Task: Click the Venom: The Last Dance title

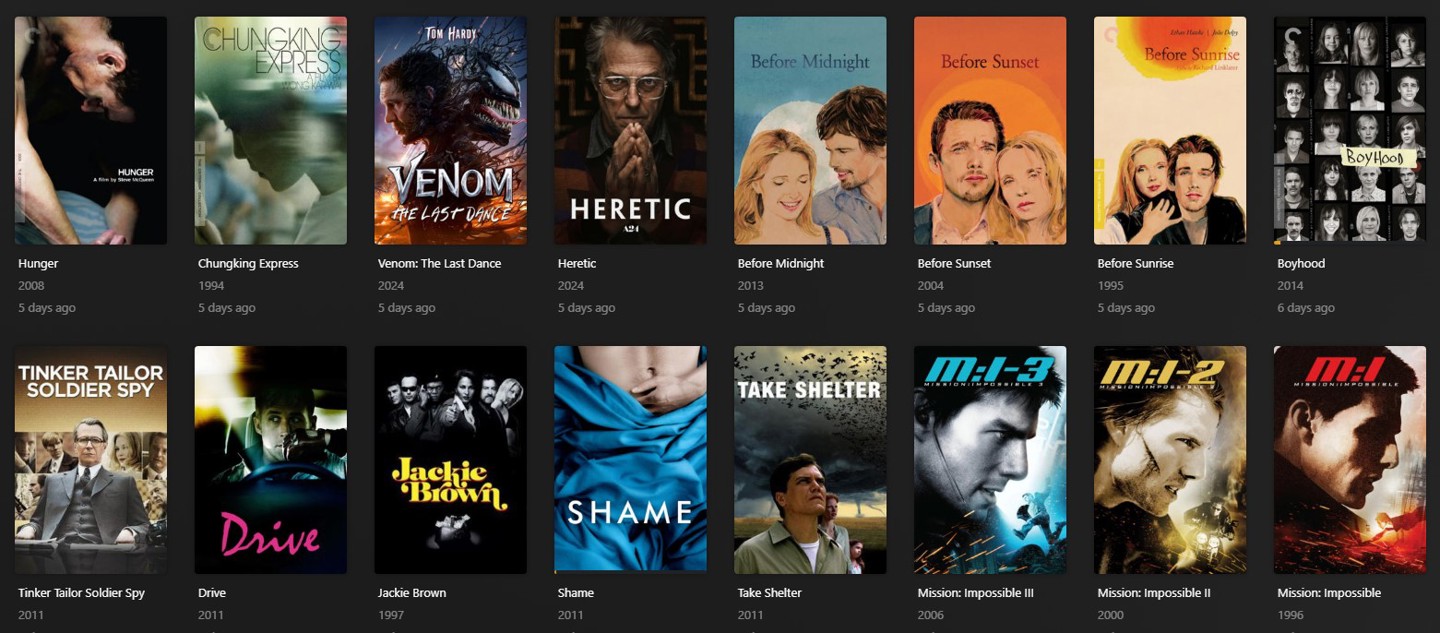Action: click(439, 264)
